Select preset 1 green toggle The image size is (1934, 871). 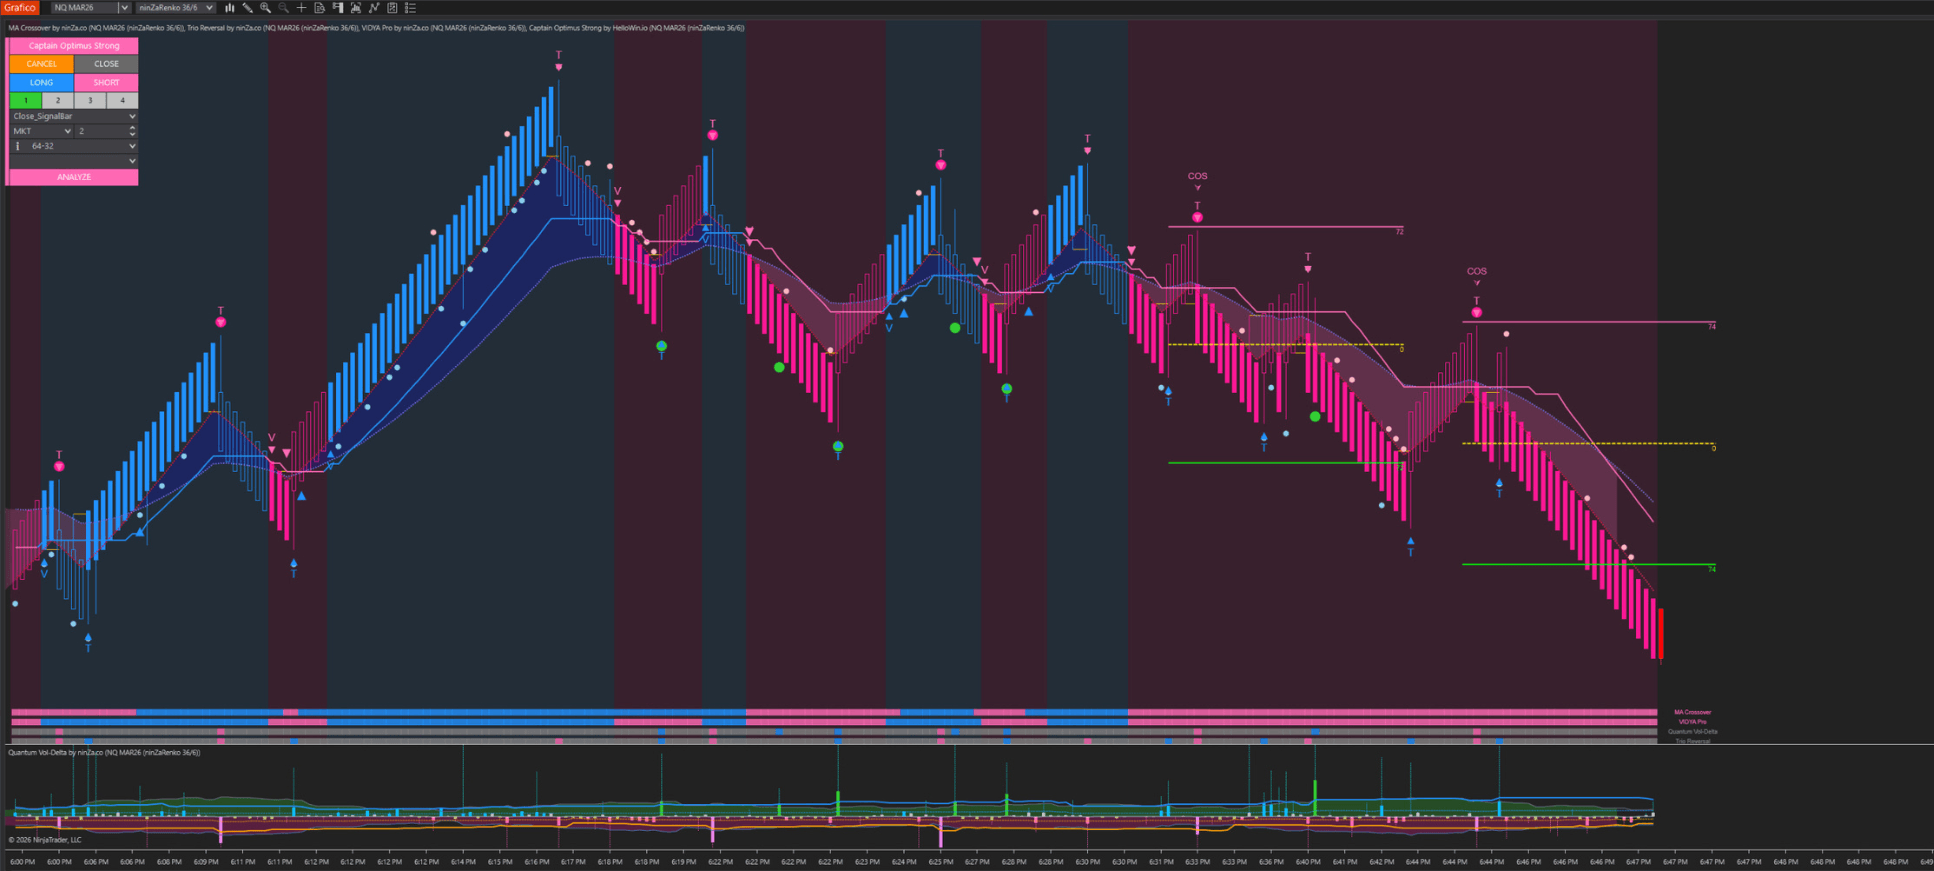coord(26,100)
